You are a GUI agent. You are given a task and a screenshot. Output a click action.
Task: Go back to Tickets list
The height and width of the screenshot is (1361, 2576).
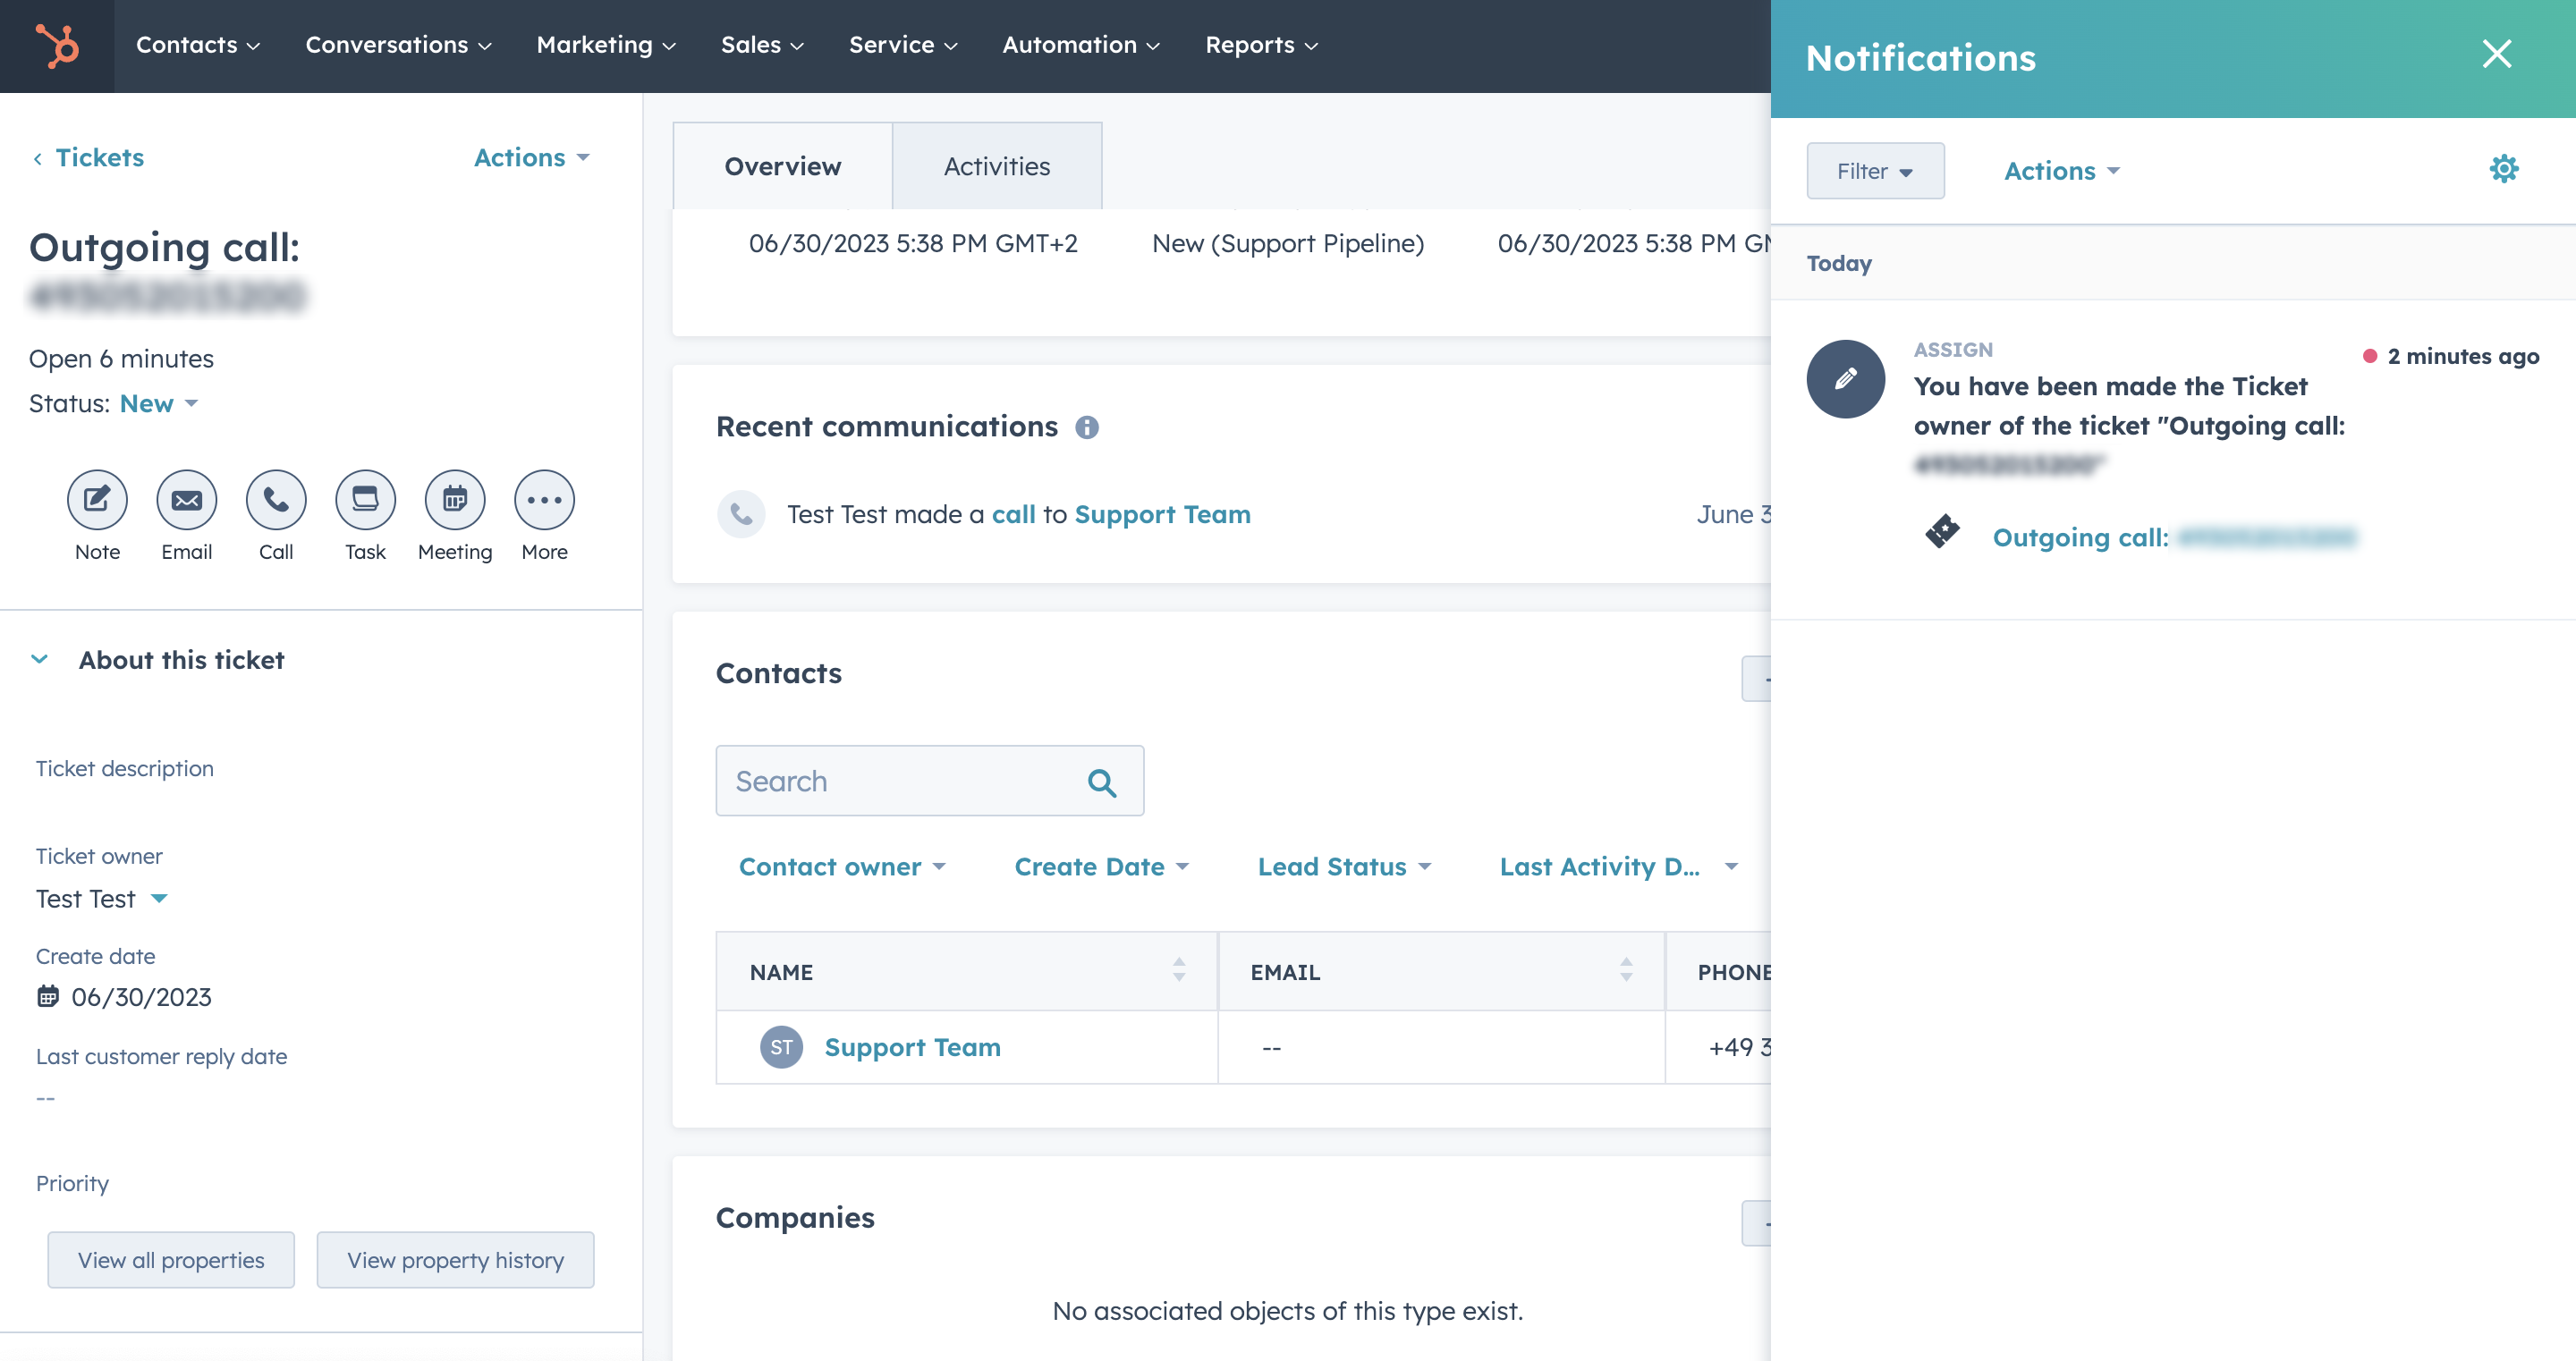[x=89, y=158]
